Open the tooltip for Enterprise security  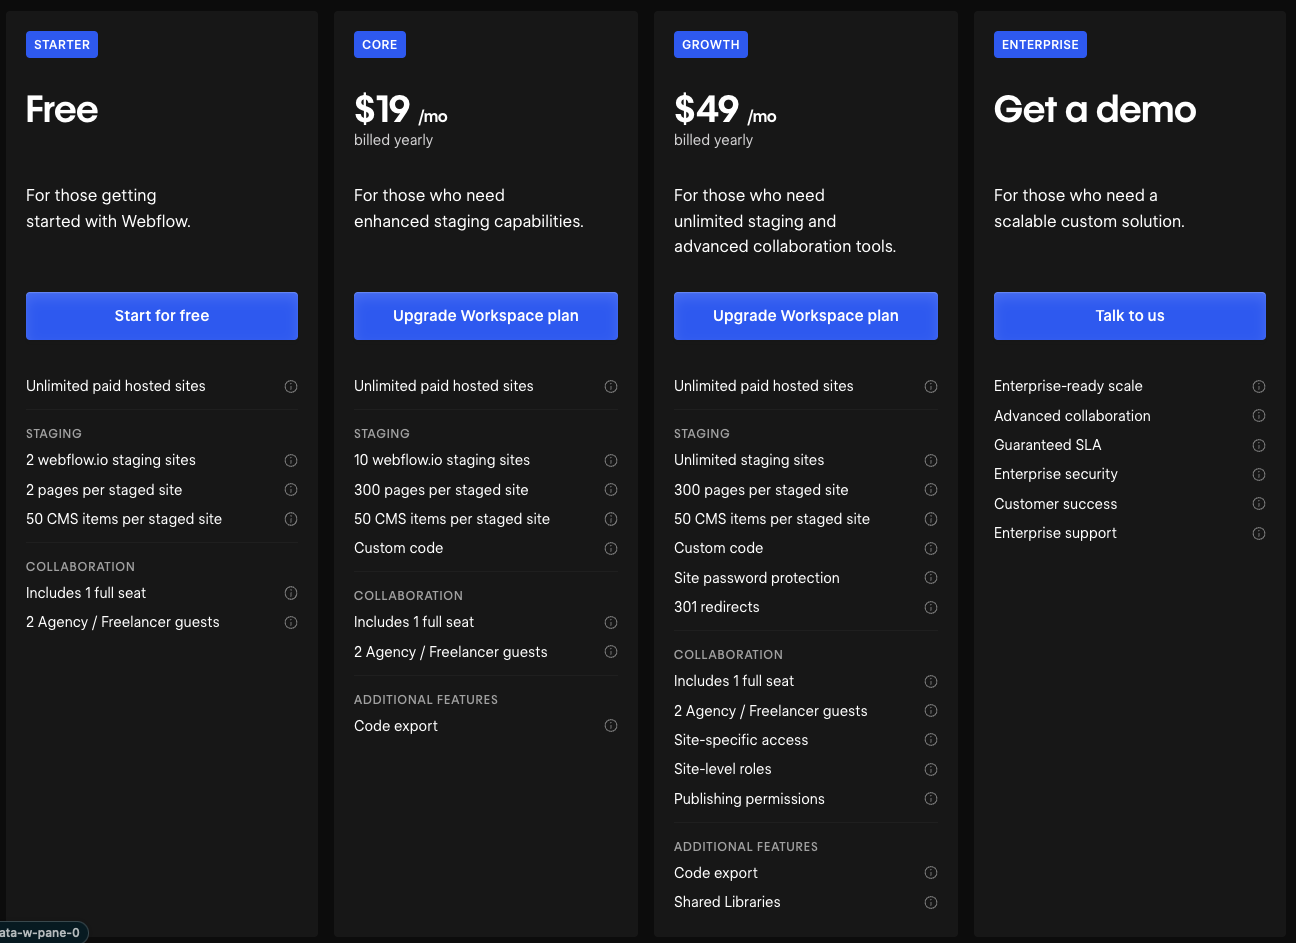pos(1259,474)
